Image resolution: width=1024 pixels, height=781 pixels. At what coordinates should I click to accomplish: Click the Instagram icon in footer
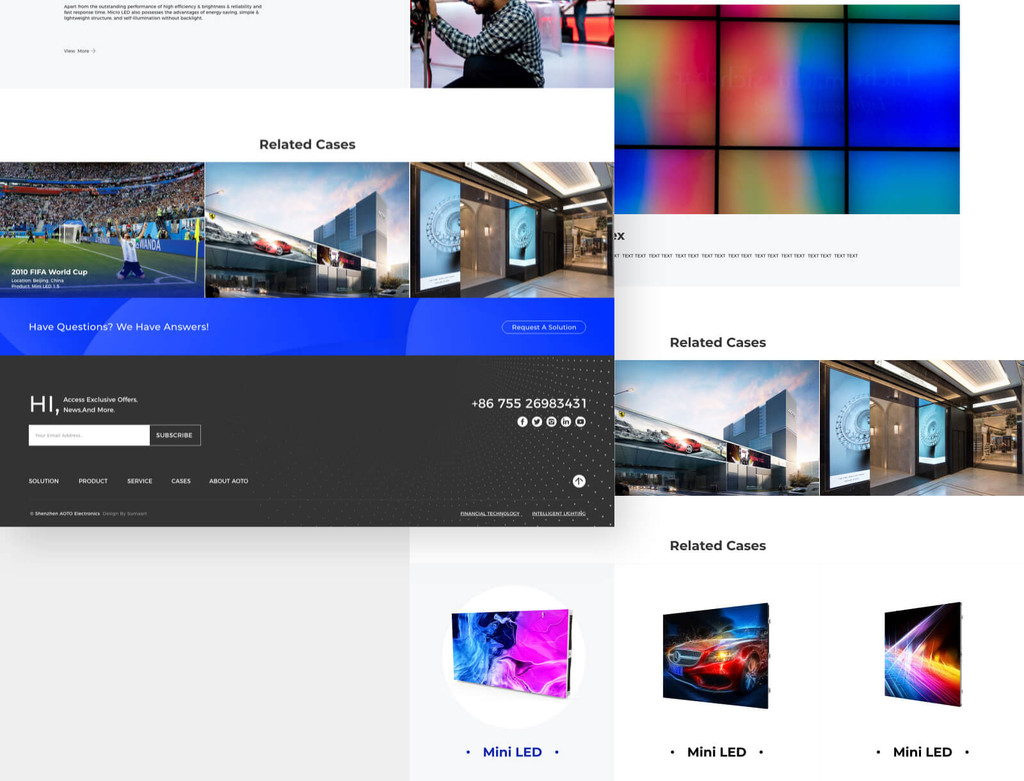coord(551,422)
